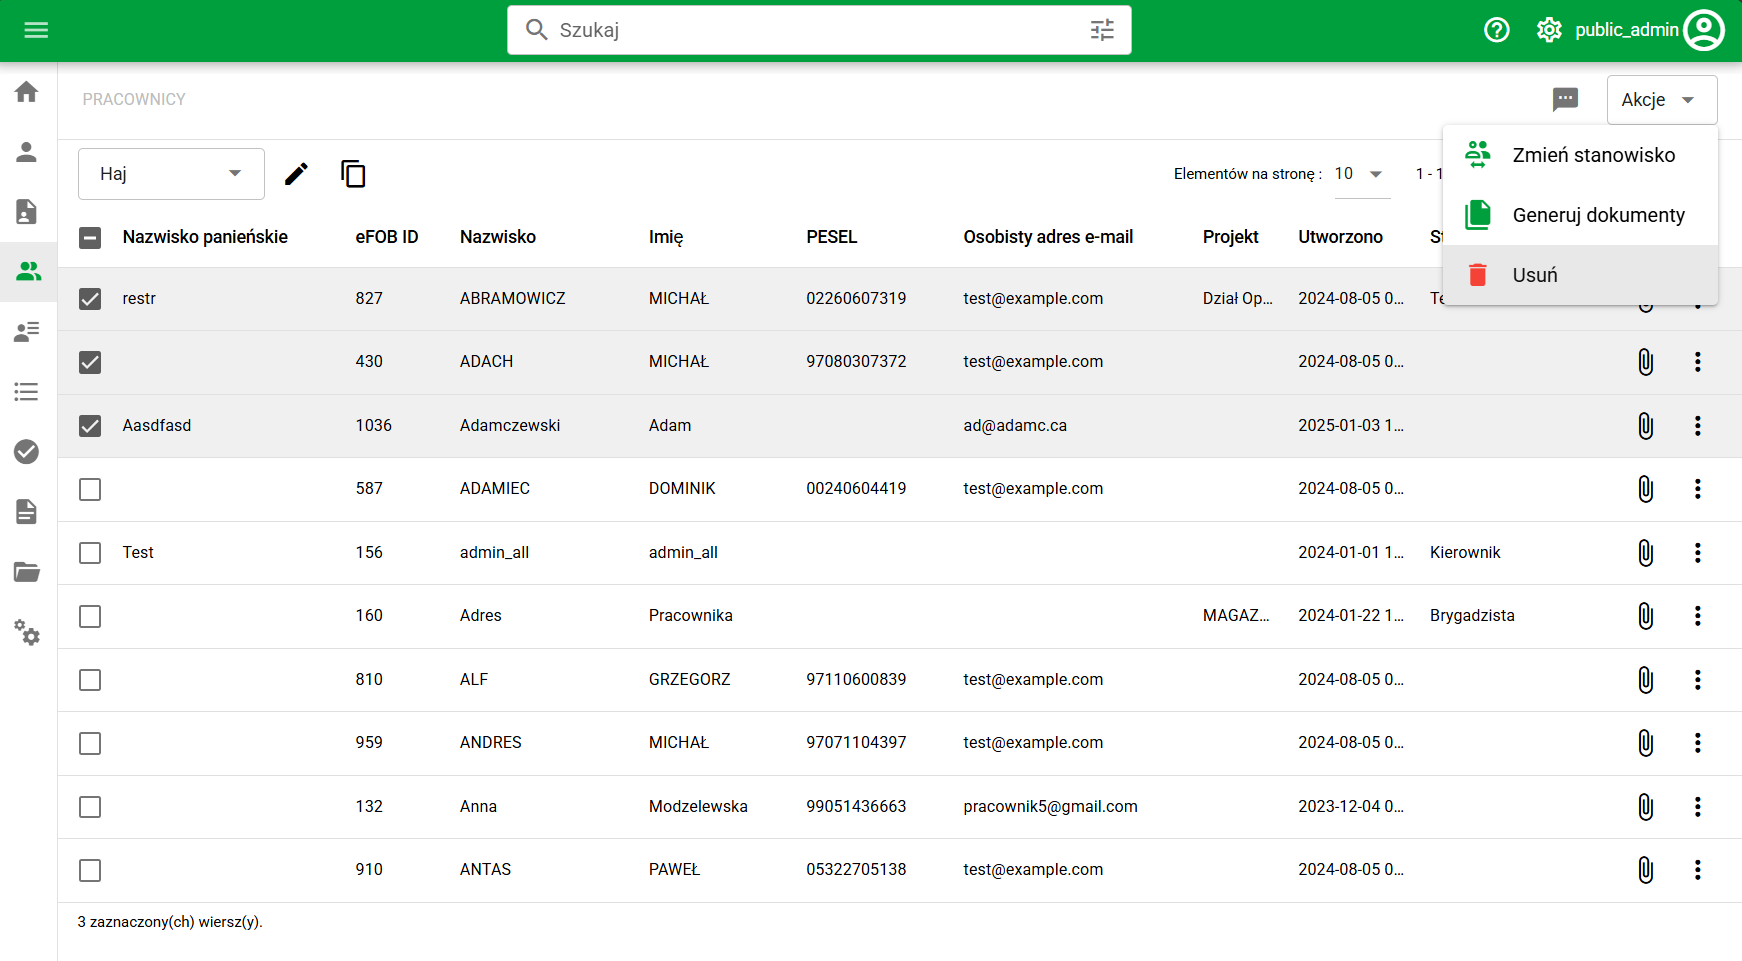Open search filter options icon
This screenshot has height=961, width=1742.
[1102, 30]
